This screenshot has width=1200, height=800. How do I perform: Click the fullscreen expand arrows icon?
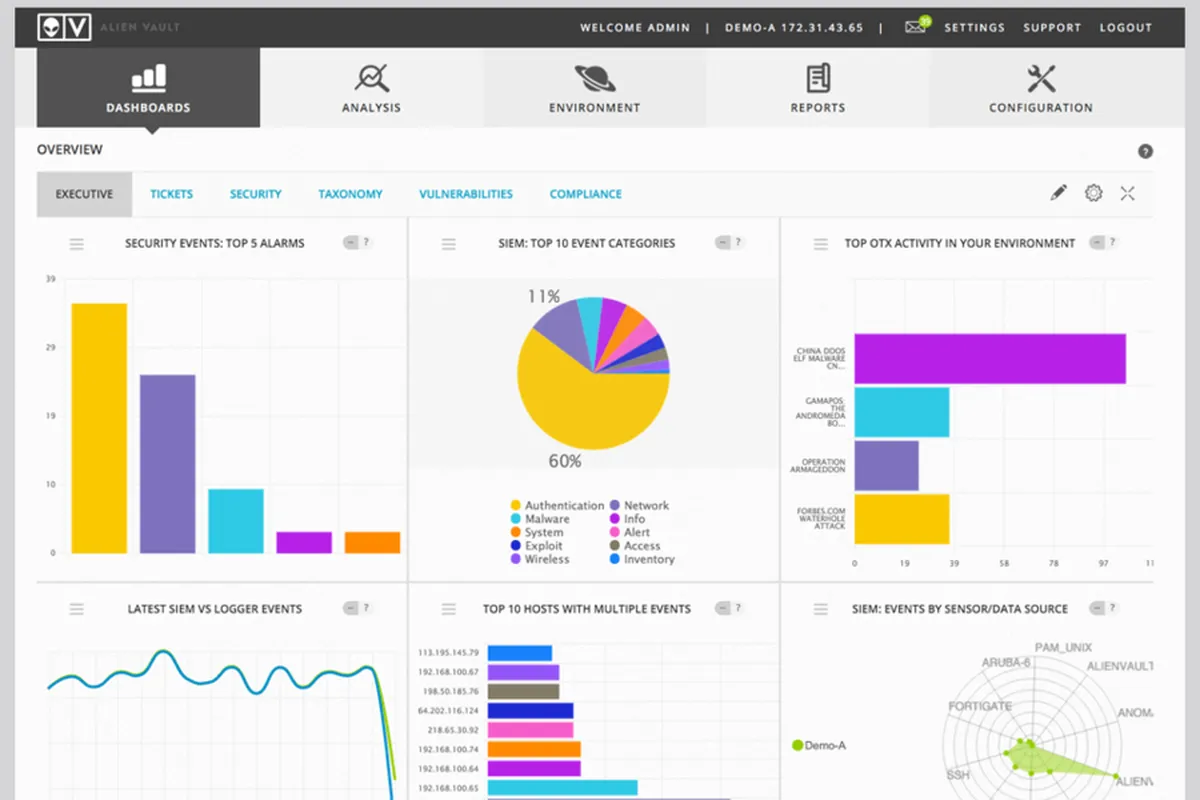click(x=1127, y=193)
